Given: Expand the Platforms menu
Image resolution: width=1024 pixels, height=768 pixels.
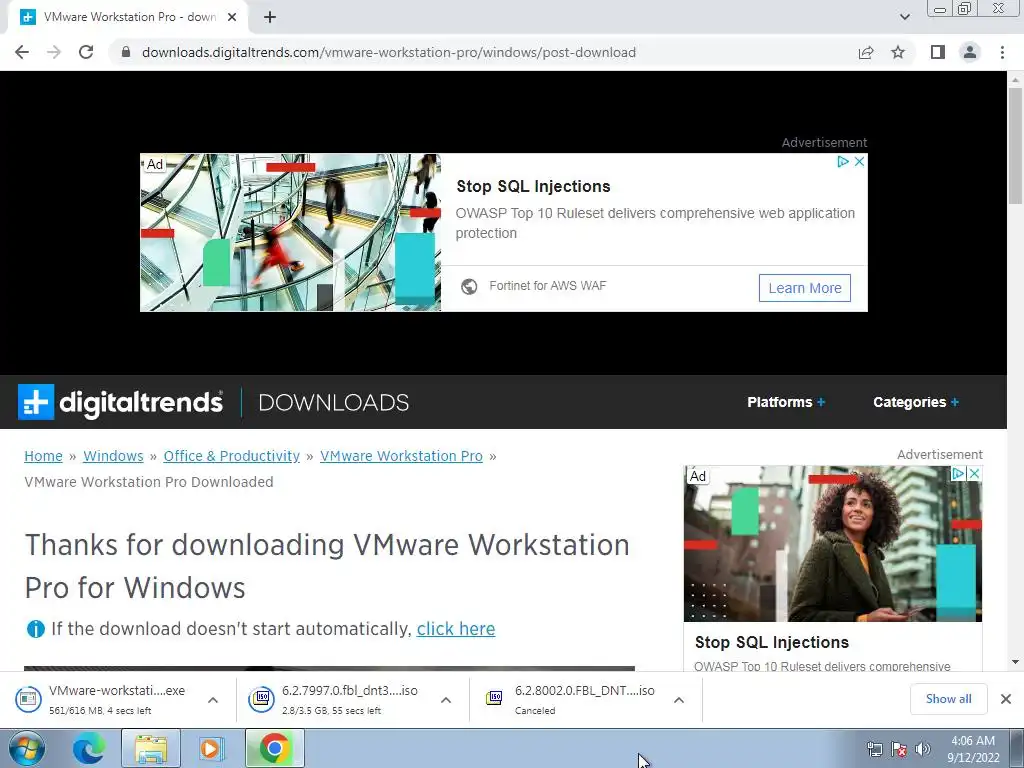Looking at the screenshot, I should pyautogui.click(x=786, y=402).
